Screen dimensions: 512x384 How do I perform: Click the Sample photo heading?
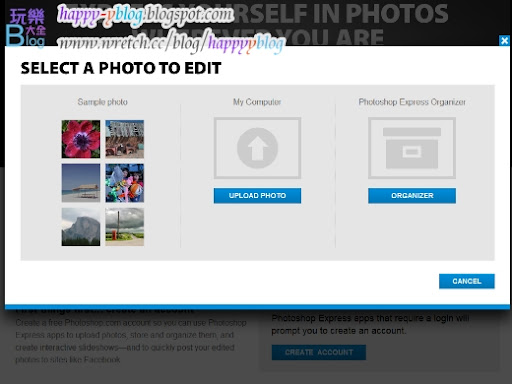point(103,102)
